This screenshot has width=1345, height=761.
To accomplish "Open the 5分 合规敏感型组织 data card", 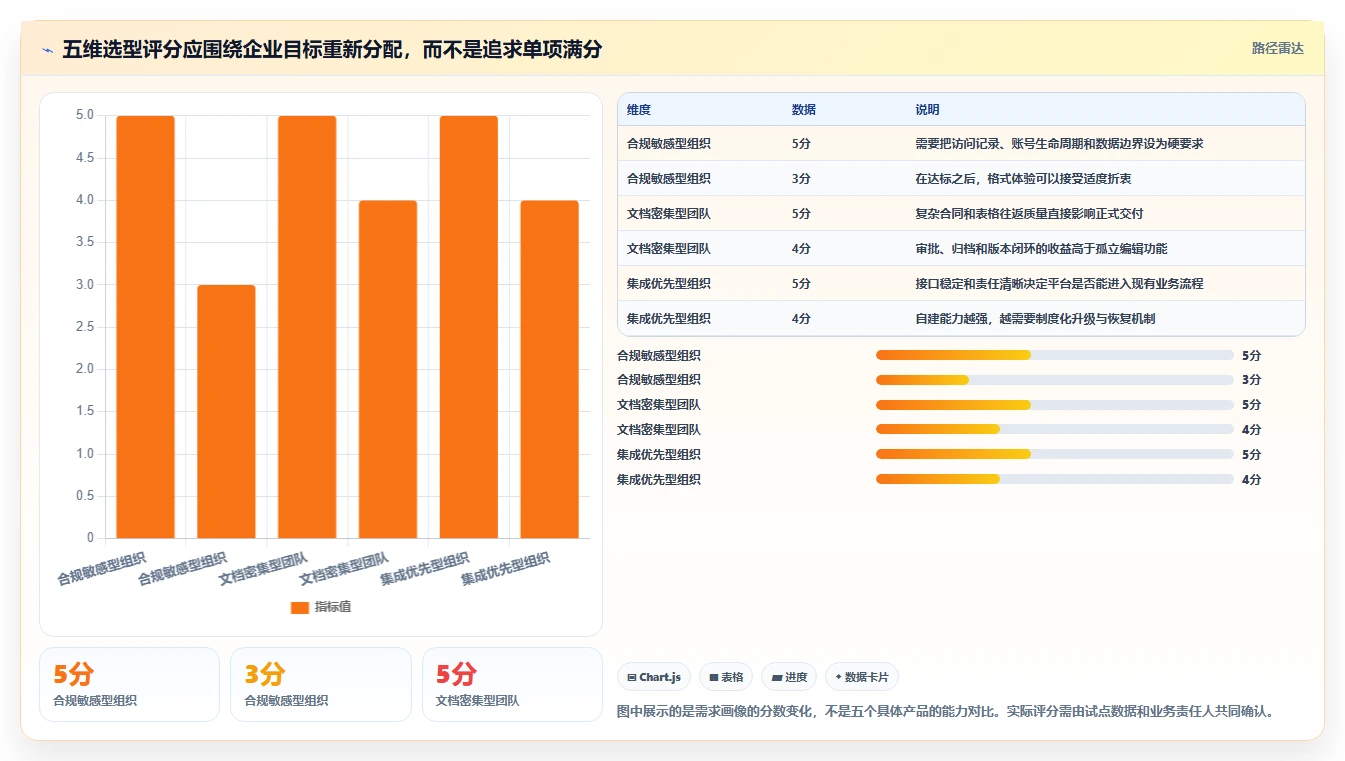I will click(x=129, y=684).
